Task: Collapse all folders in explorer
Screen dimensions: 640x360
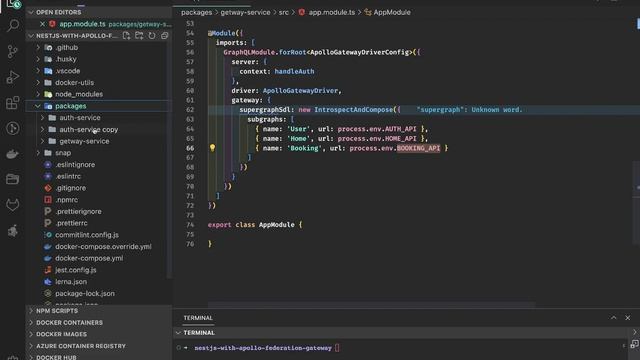Action: click(x=164, y=36)
